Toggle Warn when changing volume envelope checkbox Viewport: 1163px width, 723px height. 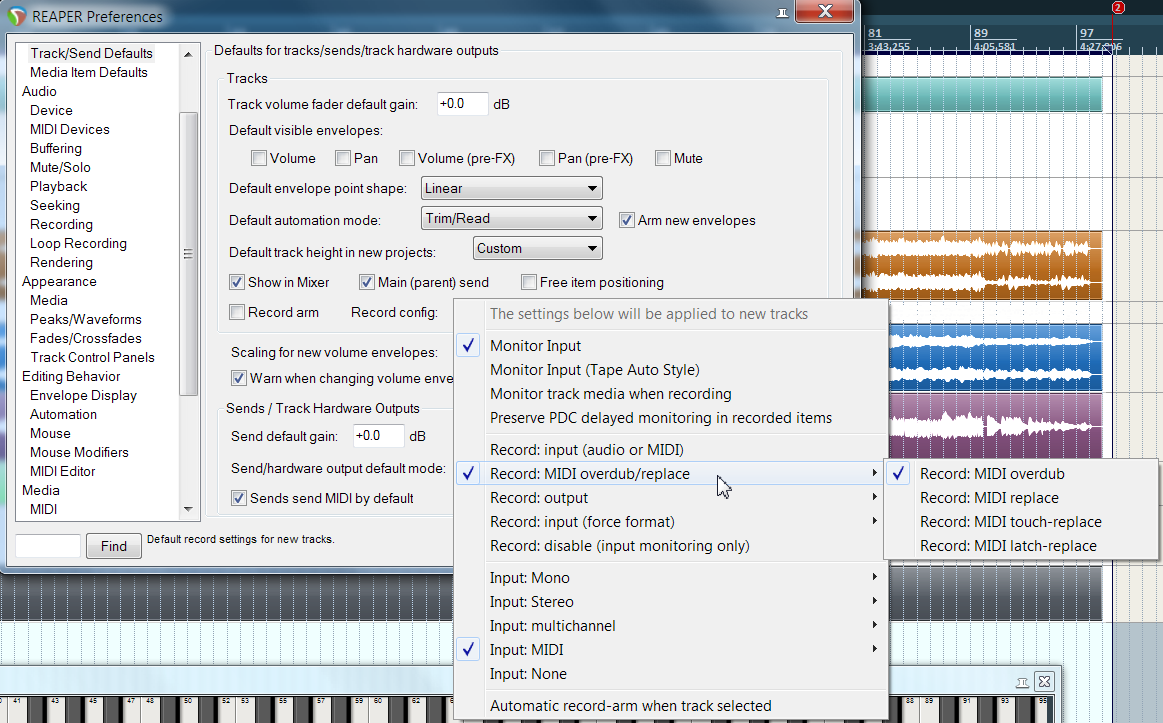click(238, 378)
